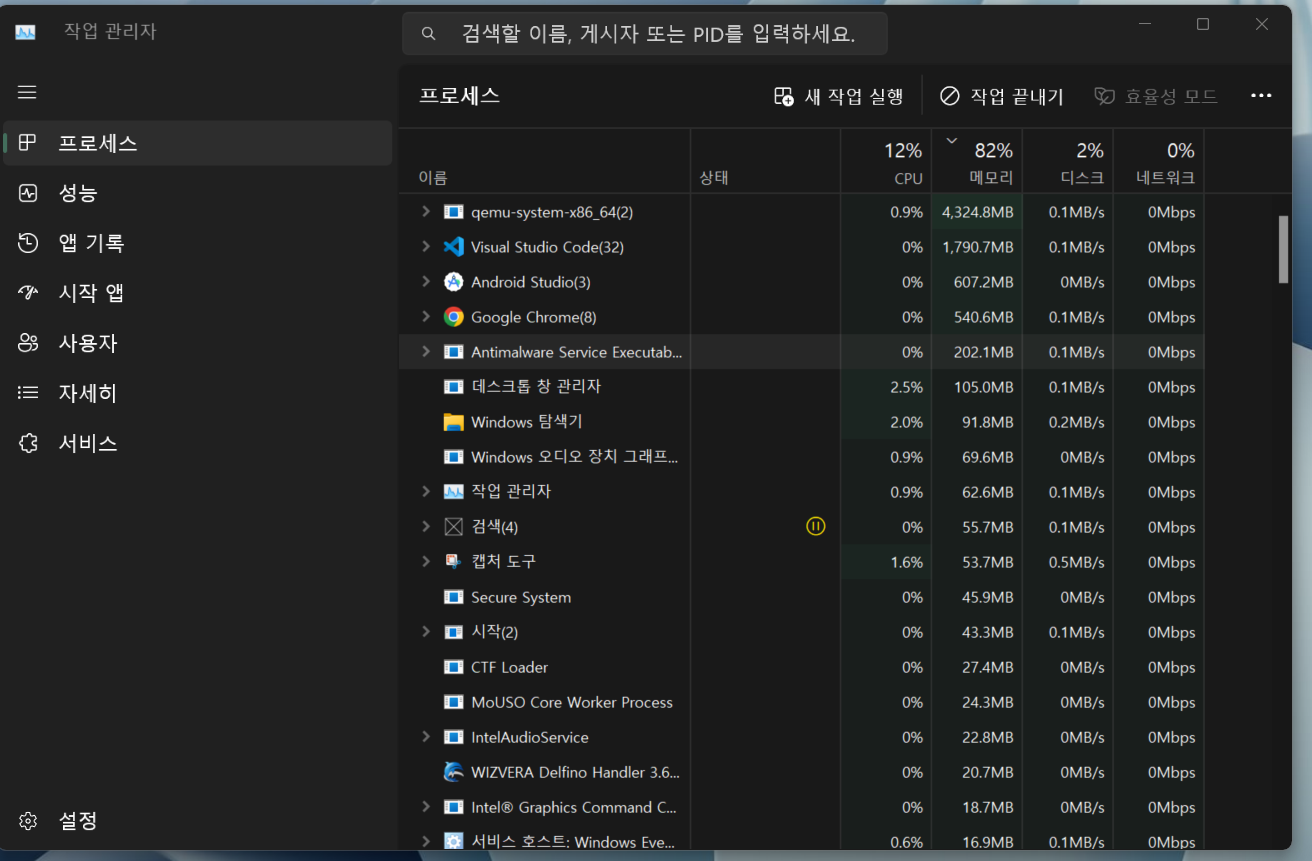Click the MoUSO Core Worker Process icon
This screenshot has width=1312, height=861.
tap(454, 702)
